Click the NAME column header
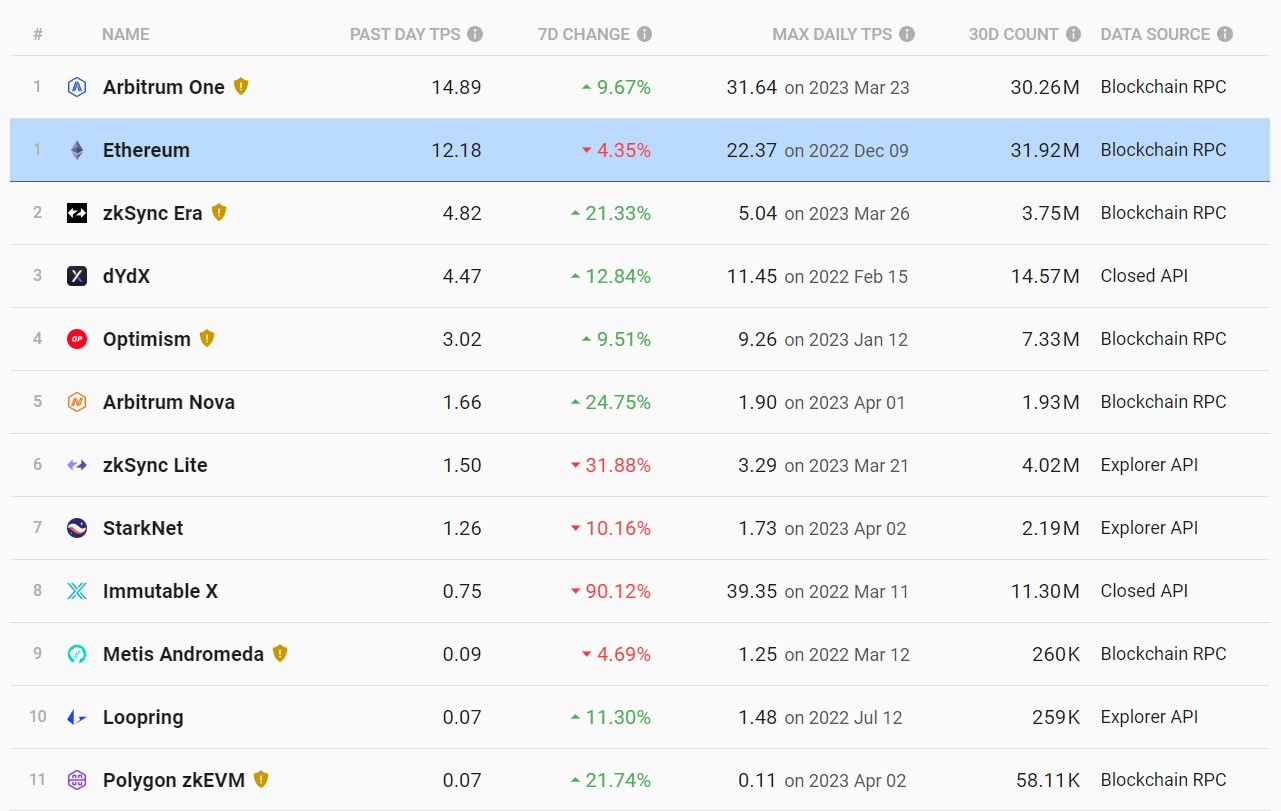 pyautogui.click(x=126, y=34)
